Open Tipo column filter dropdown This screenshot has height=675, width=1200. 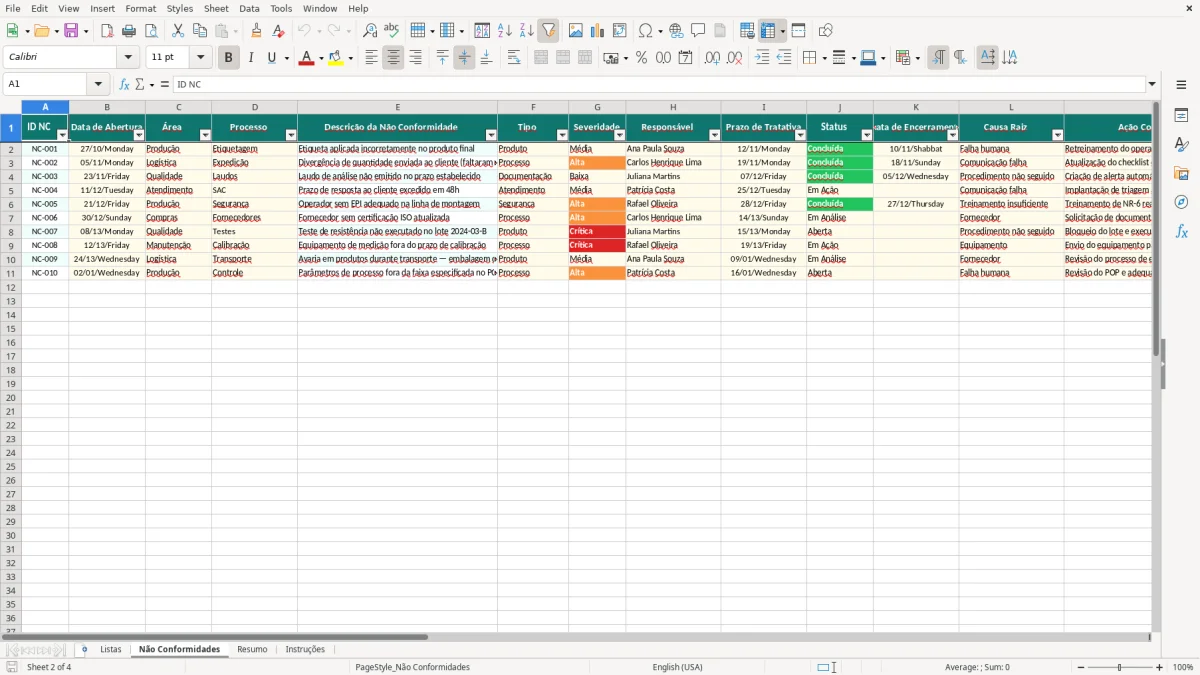click(x=562, y=135)
